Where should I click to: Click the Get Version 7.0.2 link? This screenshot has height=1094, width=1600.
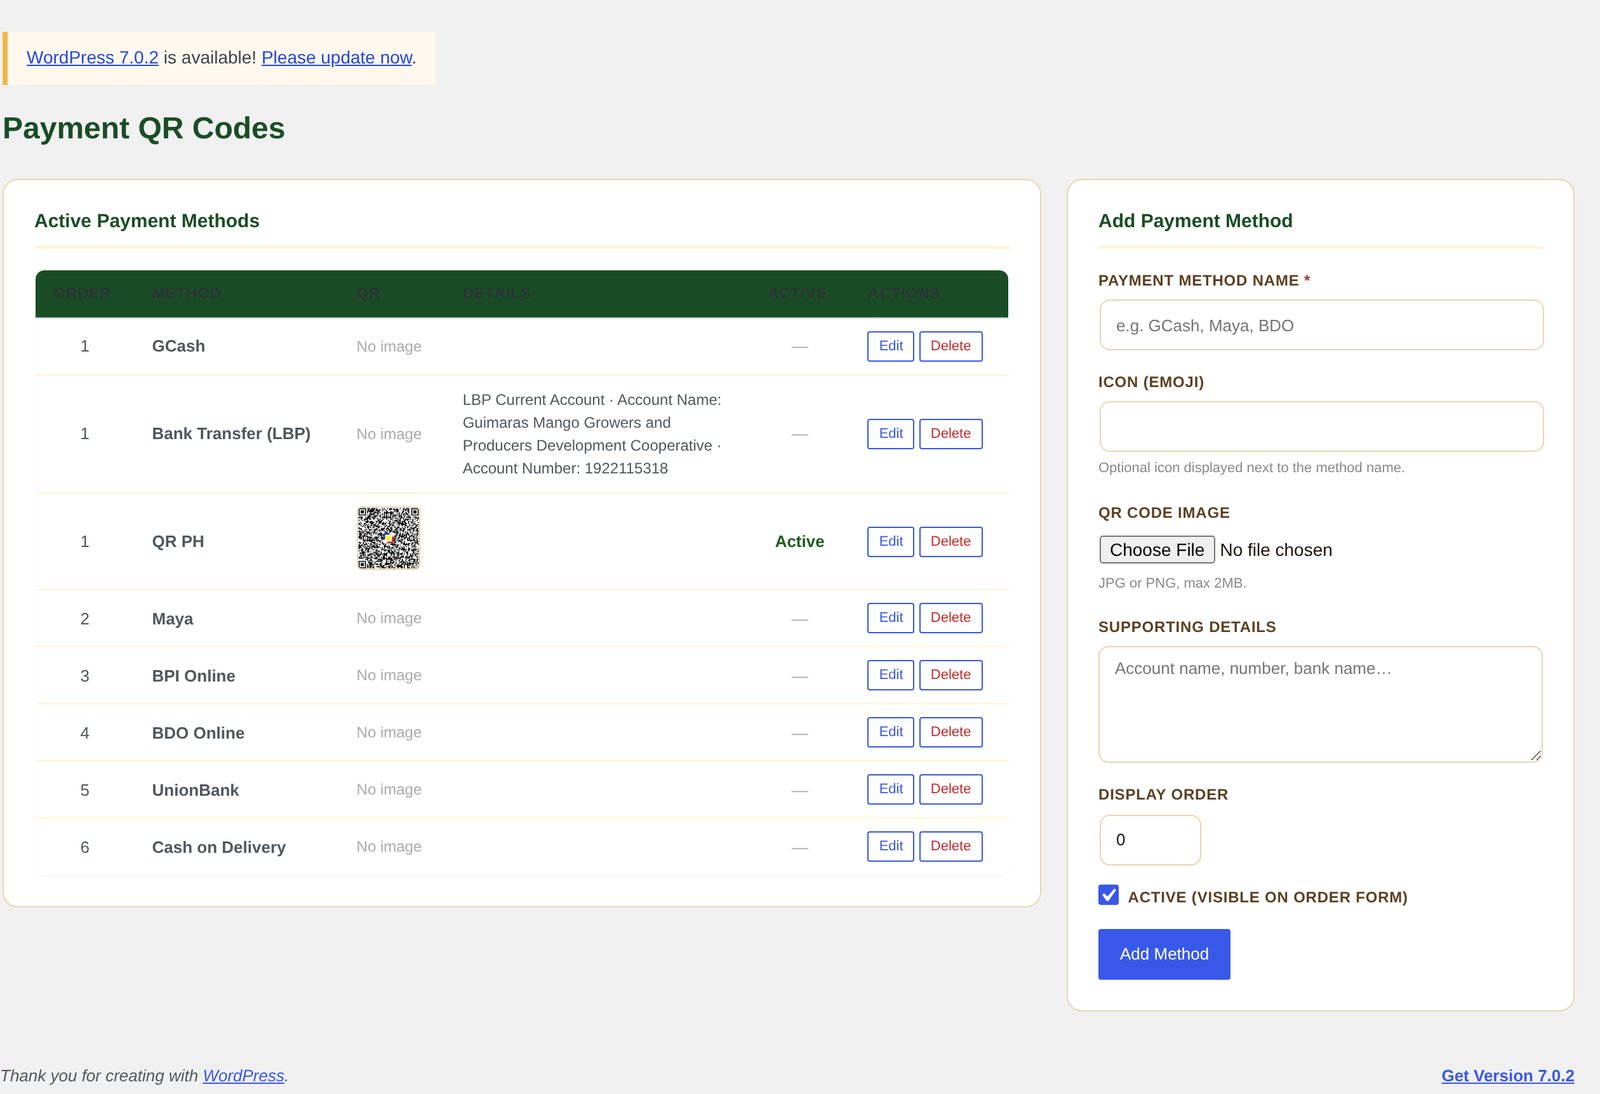pyautogui.click(x=1508, y=1076)
